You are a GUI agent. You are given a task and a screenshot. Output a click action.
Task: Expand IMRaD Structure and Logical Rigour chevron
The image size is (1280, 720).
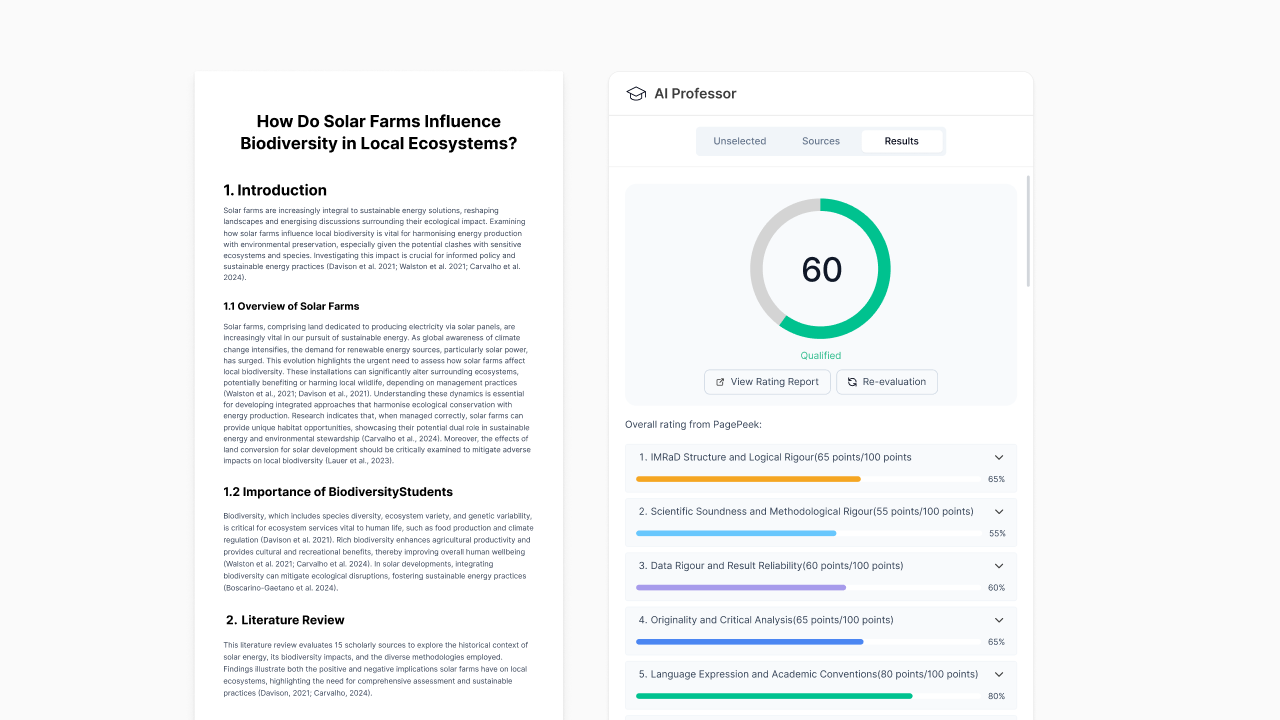[x=998, y=457]
